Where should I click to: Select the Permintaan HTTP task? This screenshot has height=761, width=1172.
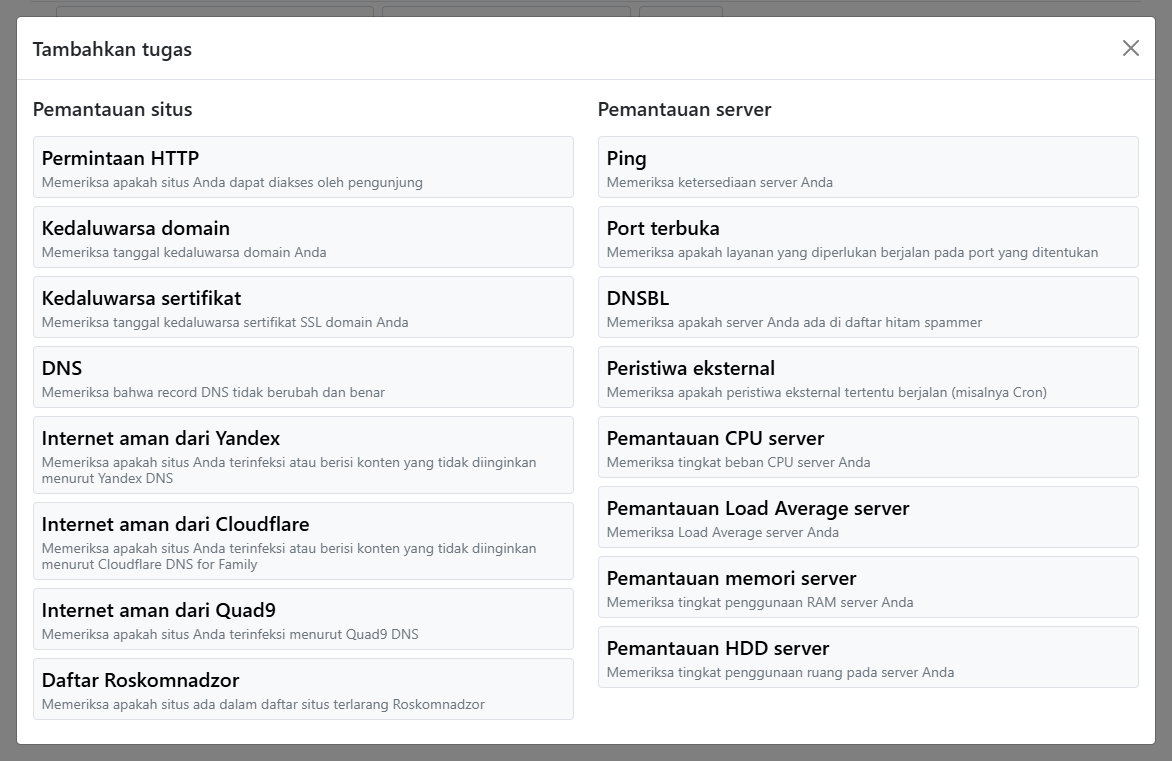click(x=303, y=167)
